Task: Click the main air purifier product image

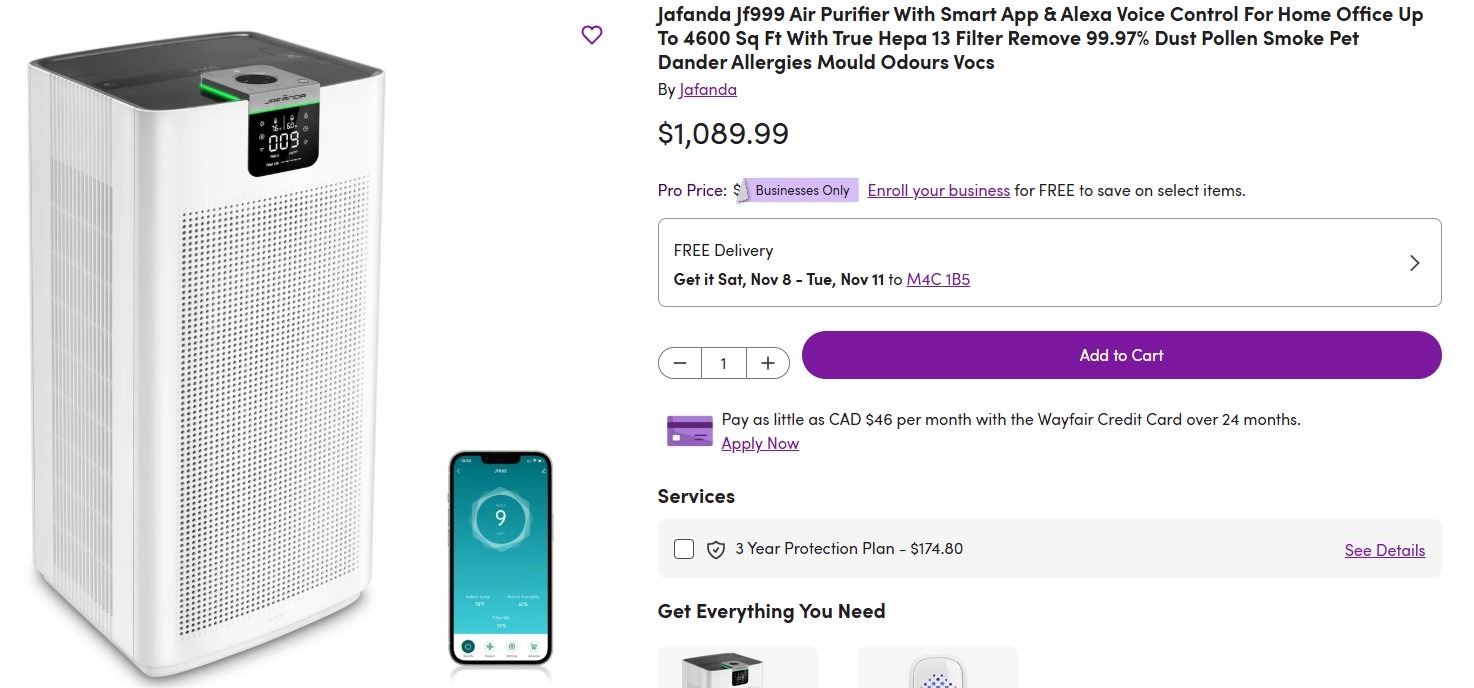Action: tap(210, 400)
